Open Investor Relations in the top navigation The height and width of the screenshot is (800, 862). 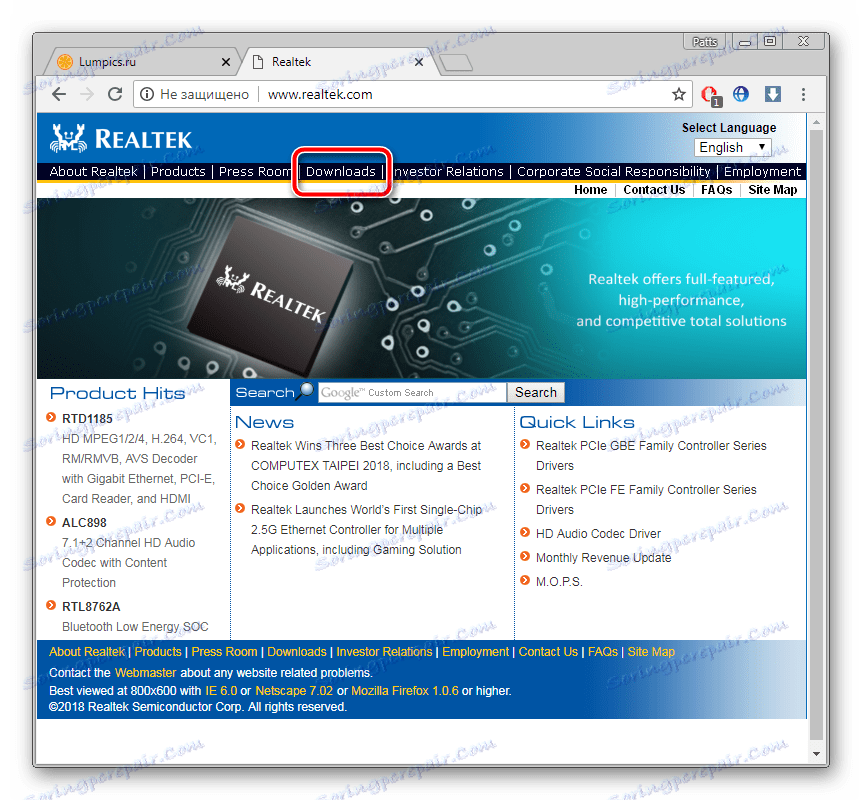[448, 172]
